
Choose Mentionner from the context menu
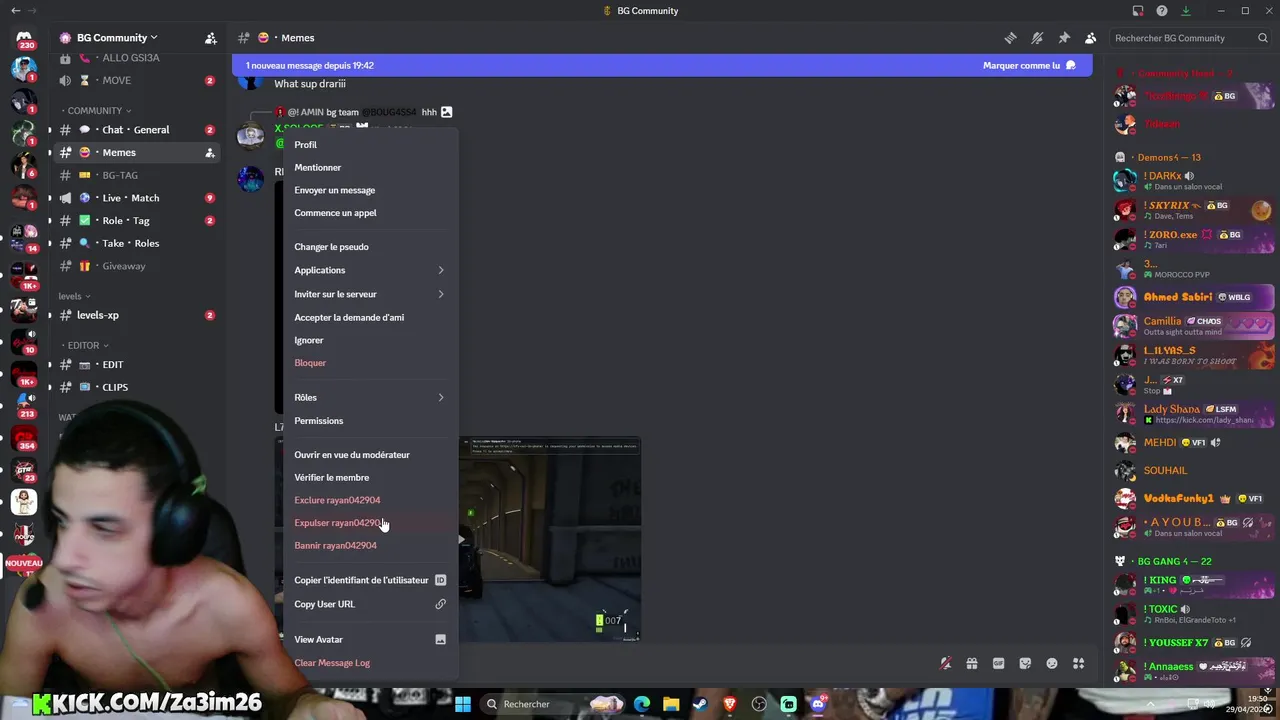(x=369, y=167)
